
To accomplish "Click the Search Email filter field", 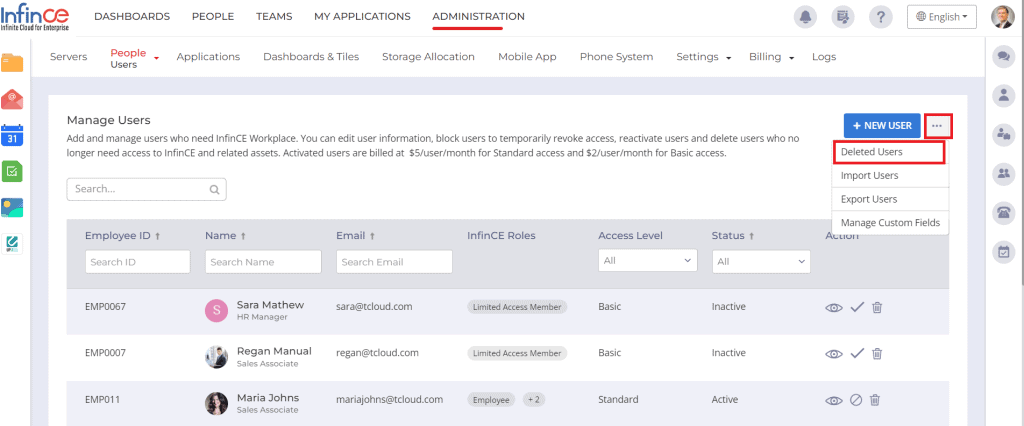I will click(x=394, y=261).
